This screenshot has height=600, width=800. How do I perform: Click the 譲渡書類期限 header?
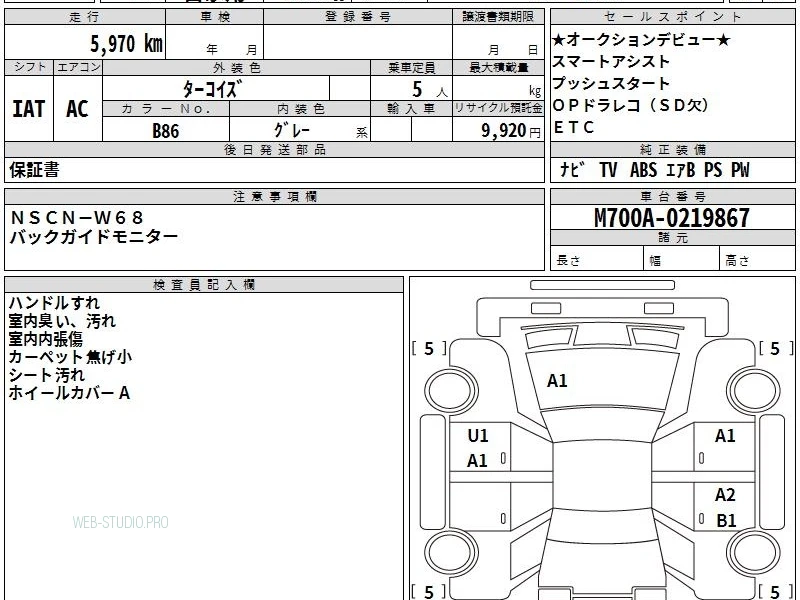coord(498,17)
